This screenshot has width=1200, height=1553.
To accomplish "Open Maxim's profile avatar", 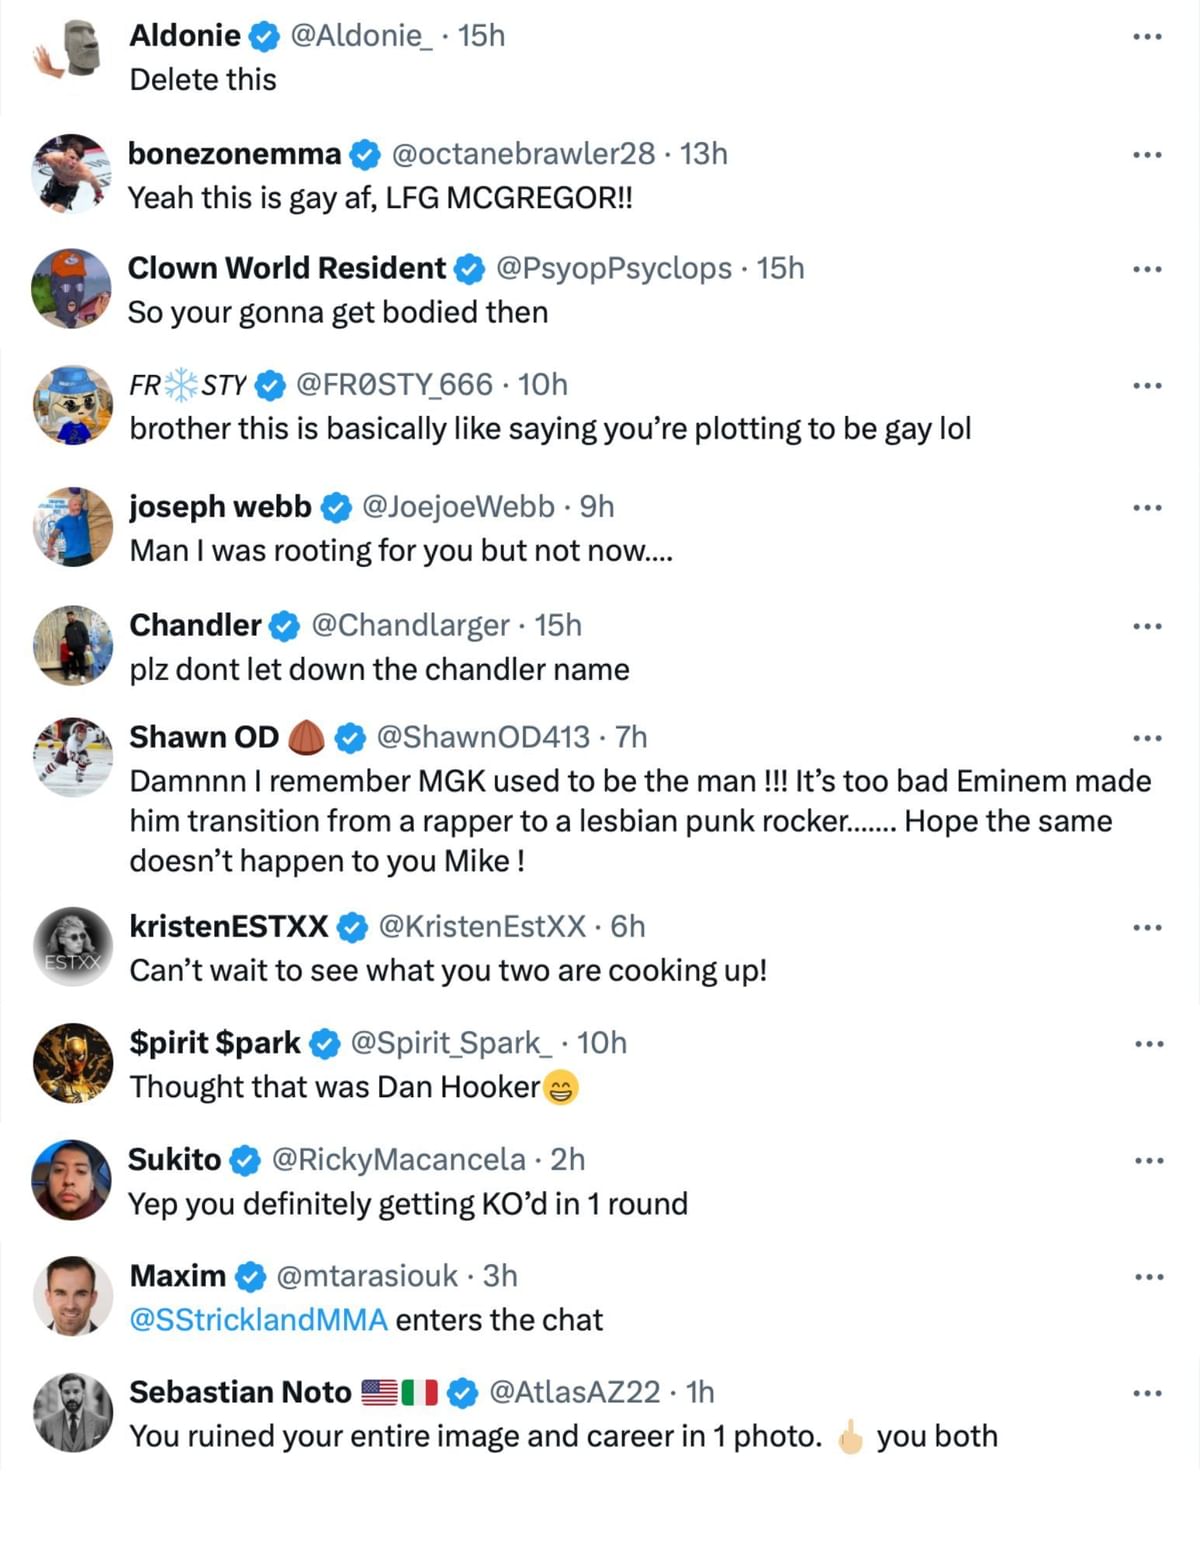I will tap(72, 1296).
